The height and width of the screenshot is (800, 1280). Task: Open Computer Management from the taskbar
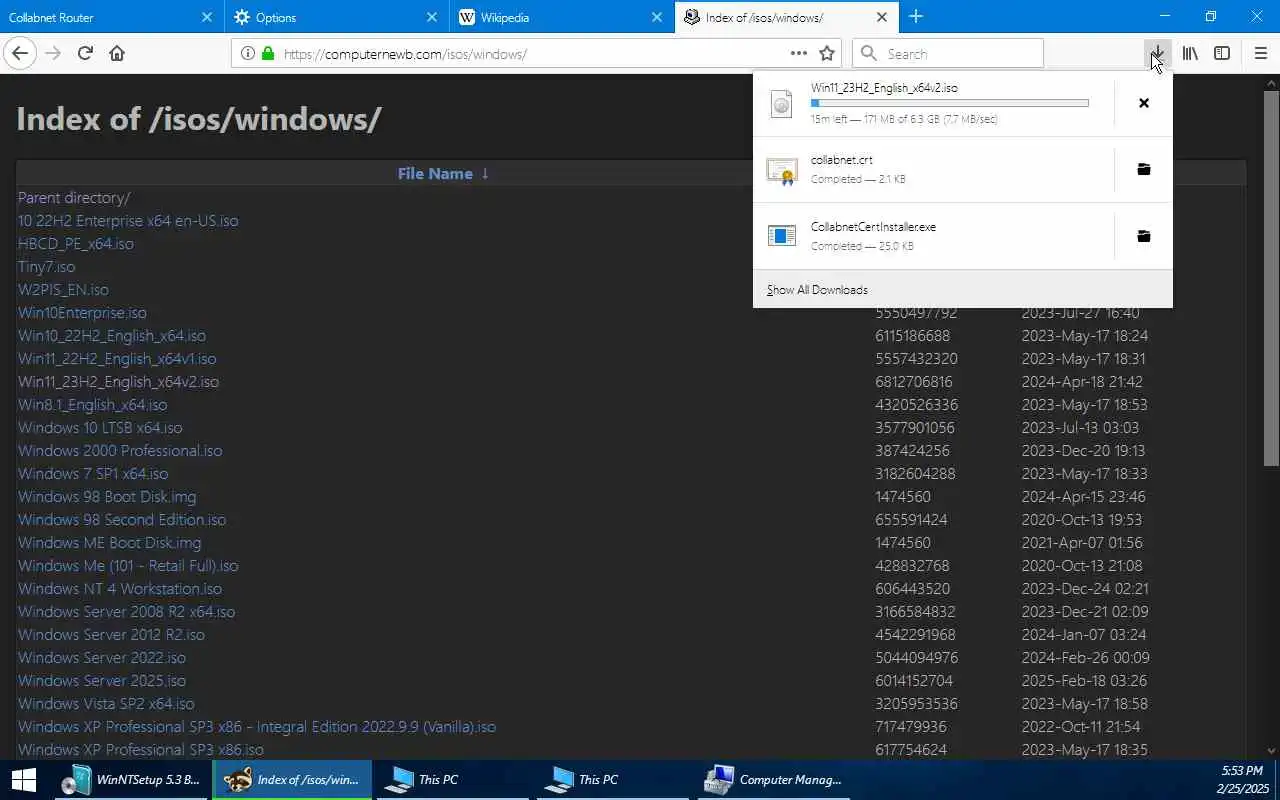[773, 780]
